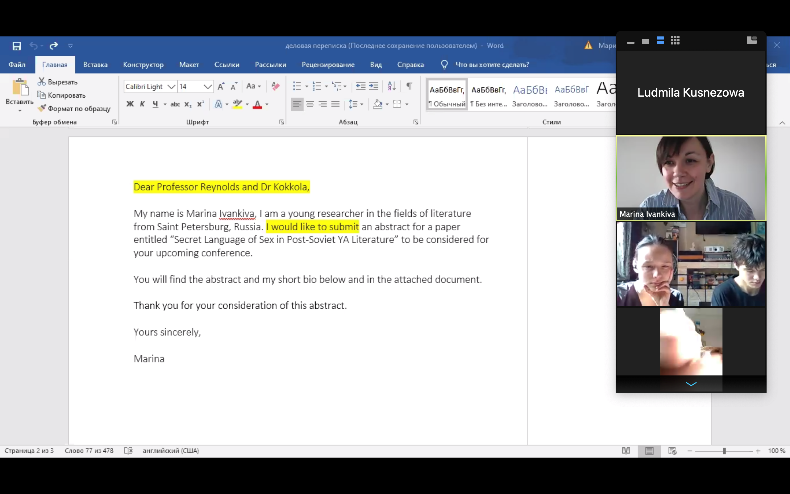Viewport: 790px width, 494px height.
Task: Switch to the Рассылки ribbon tab
Action: (x=271, y=65)
